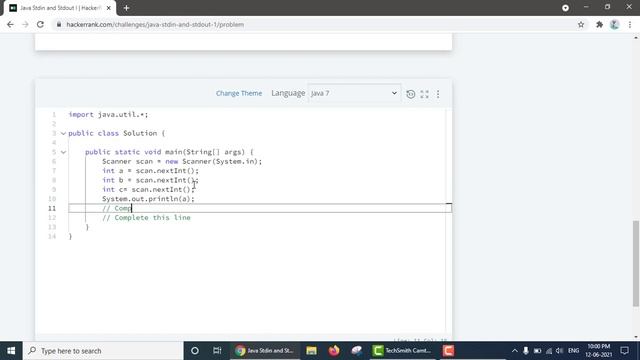Open Chrome three-dot menu
Screen dimensions: 640x360
[x=630, y=24]
